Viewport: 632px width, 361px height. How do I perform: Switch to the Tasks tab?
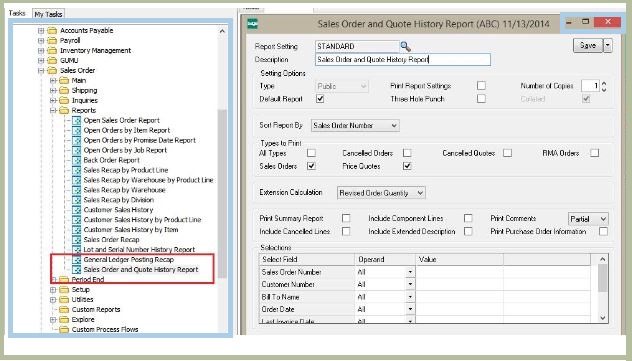(17, 13)
